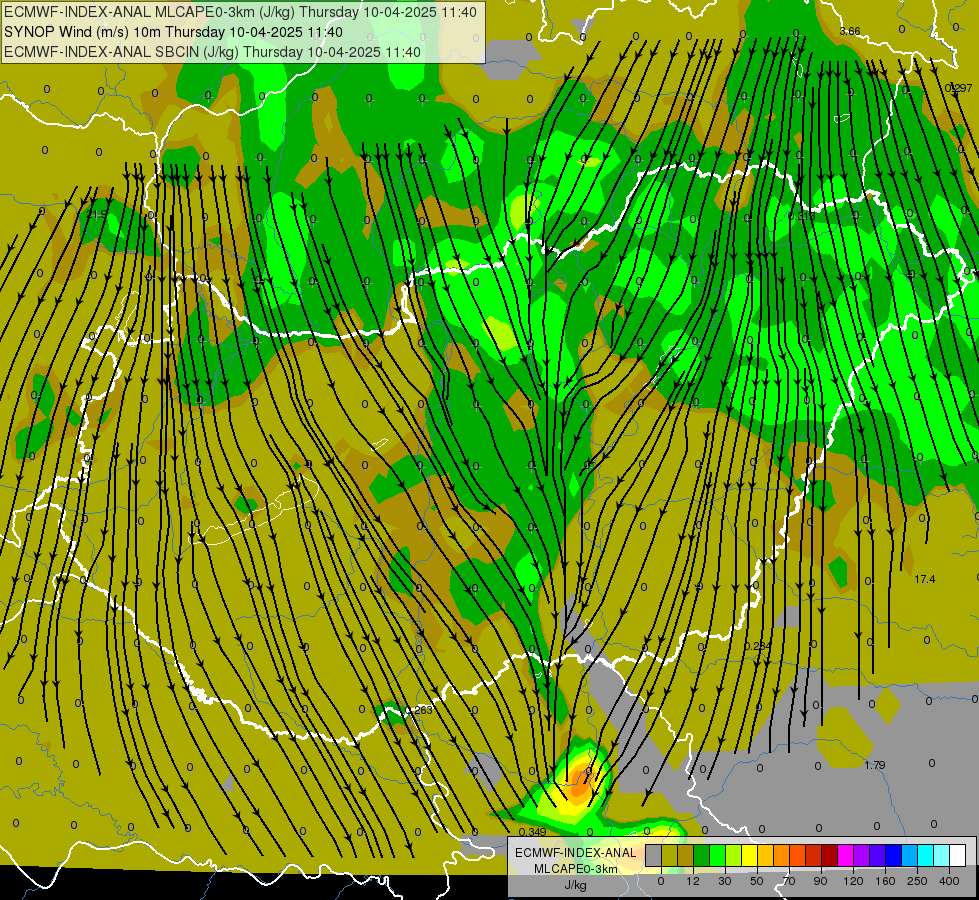This screenshot has width=979, height=900.
Task: Click the dark red legend swatch
Action: point(830,856)
